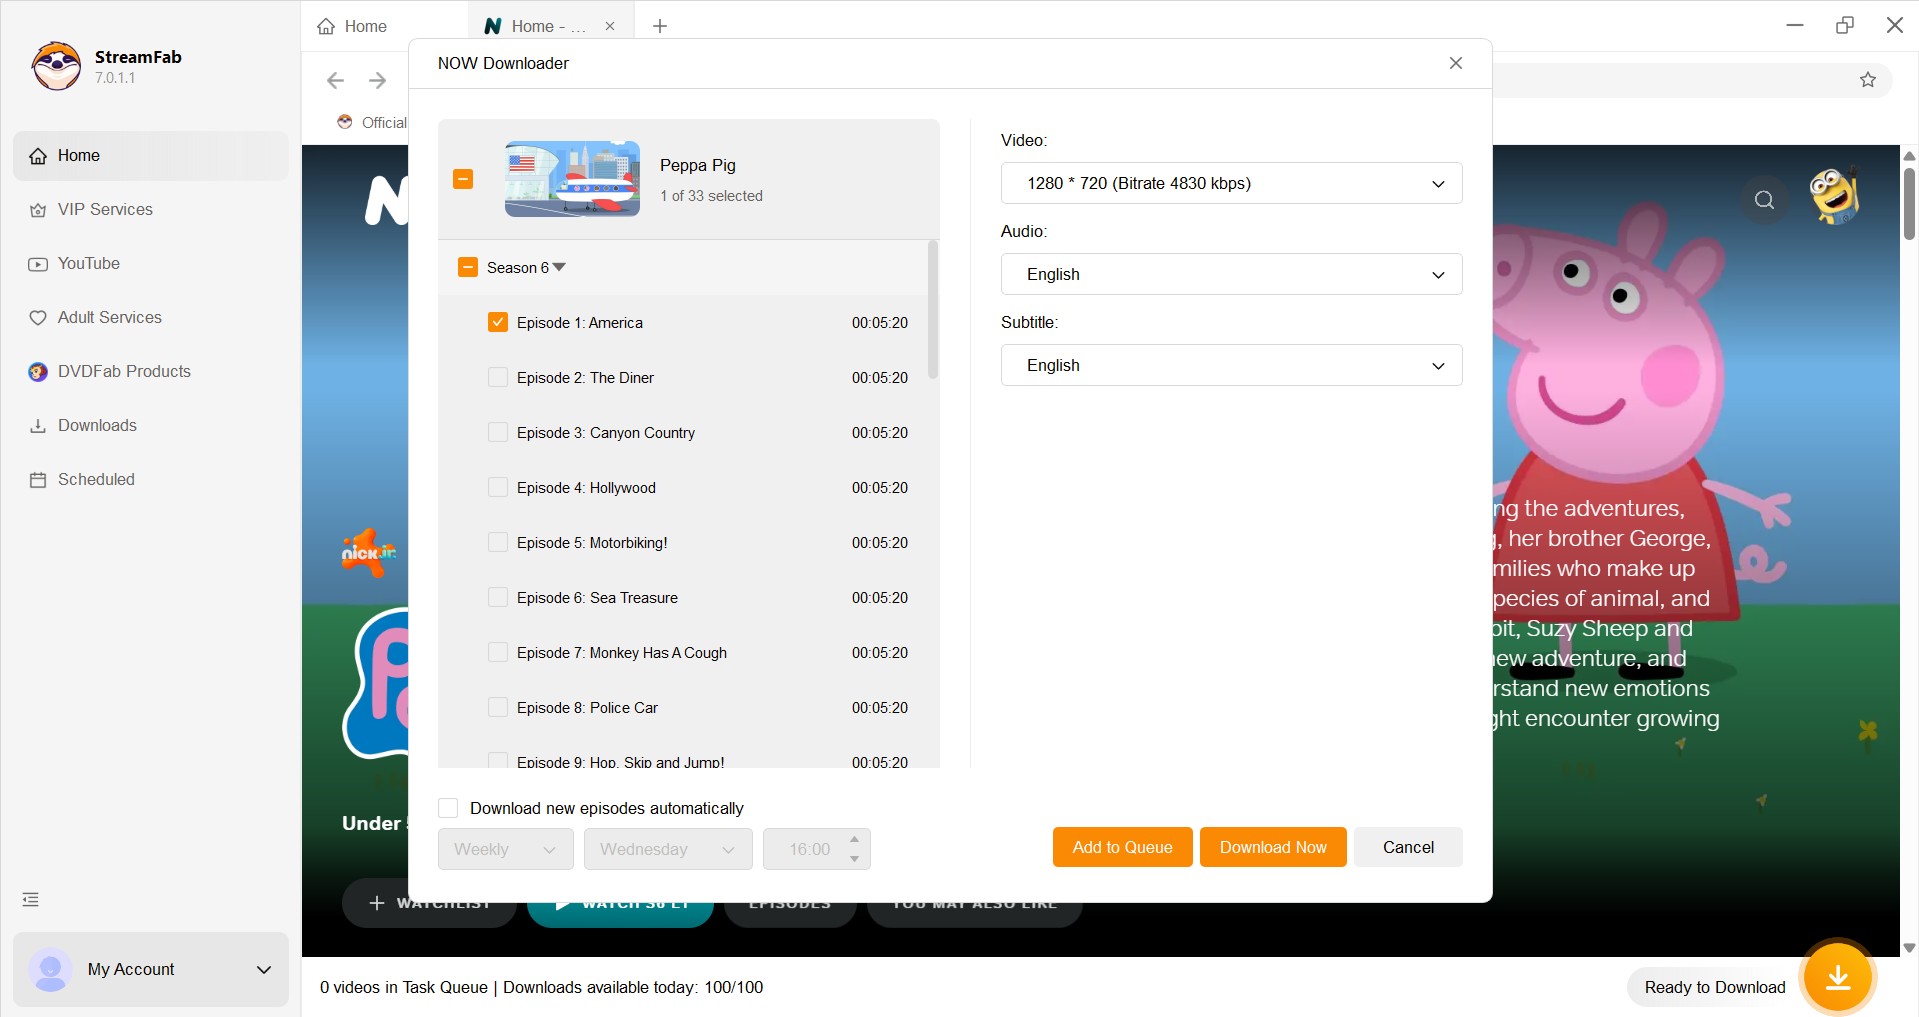Collapse the sidebar using menu icon

click(x=31, y=900)
